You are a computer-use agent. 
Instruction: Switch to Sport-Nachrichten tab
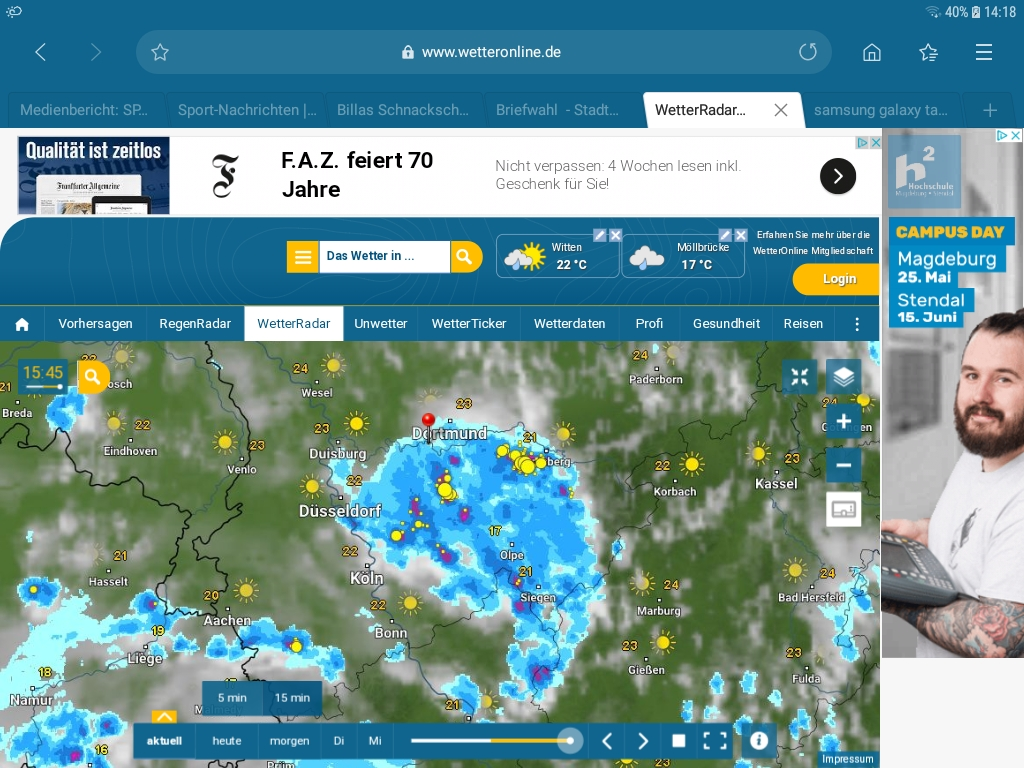tap(247, 110)
